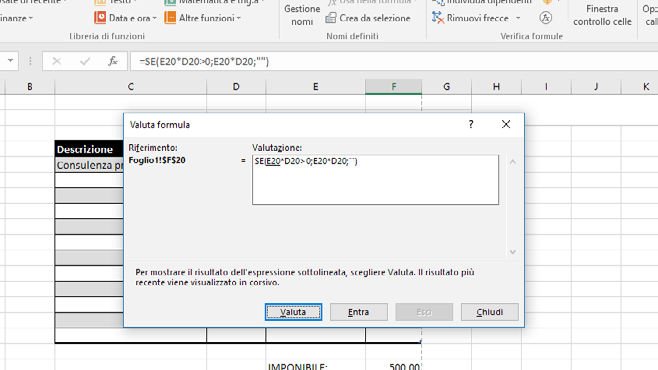This screenshot has height=370, width=658.
Task: Open help via the question mark in dialog
Action: point(471,124)
